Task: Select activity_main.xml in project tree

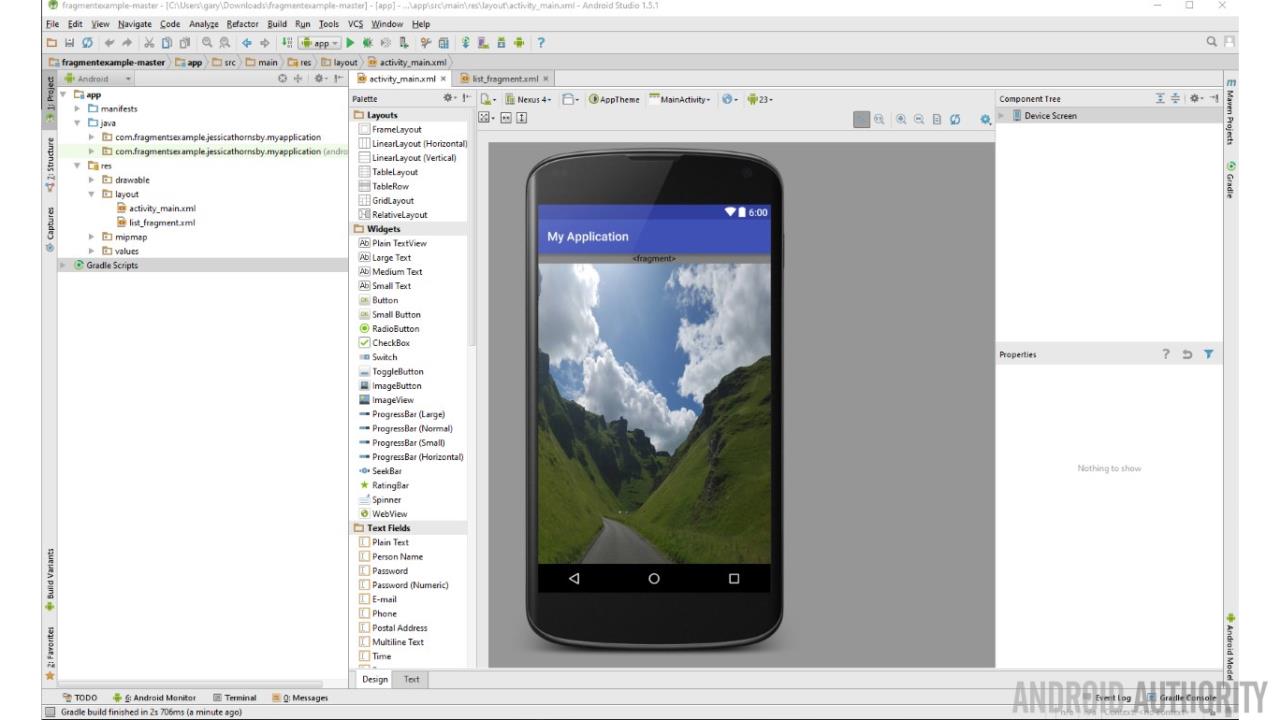Action: (155, 208)
